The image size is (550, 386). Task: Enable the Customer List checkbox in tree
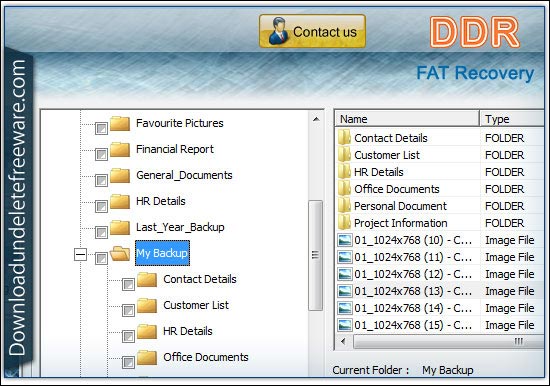(128, 310)
